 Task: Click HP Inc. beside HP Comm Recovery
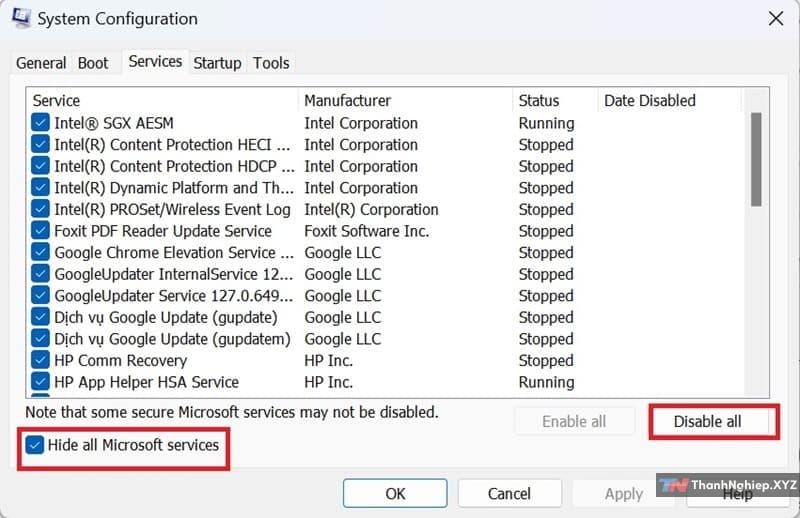(x=329, y=360)
